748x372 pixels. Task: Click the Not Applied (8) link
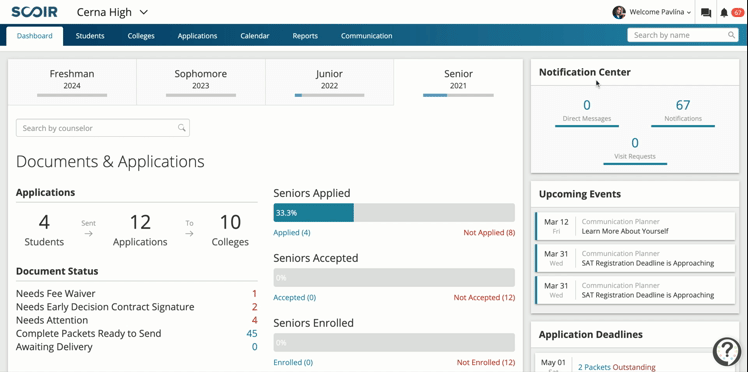(x=489, y=233)
